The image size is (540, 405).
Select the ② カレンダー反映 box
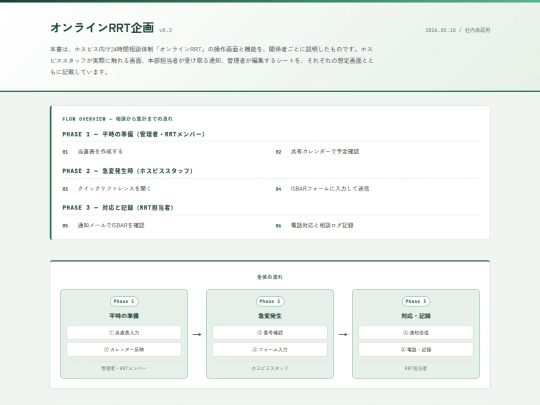(x=124, y=350)
